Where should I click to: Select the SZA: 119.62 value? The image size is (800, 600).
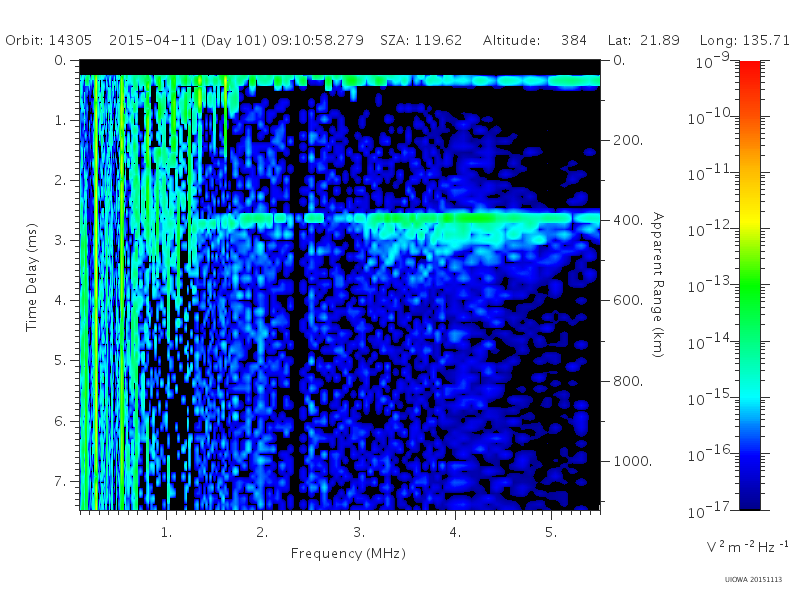tap(421, 40)
